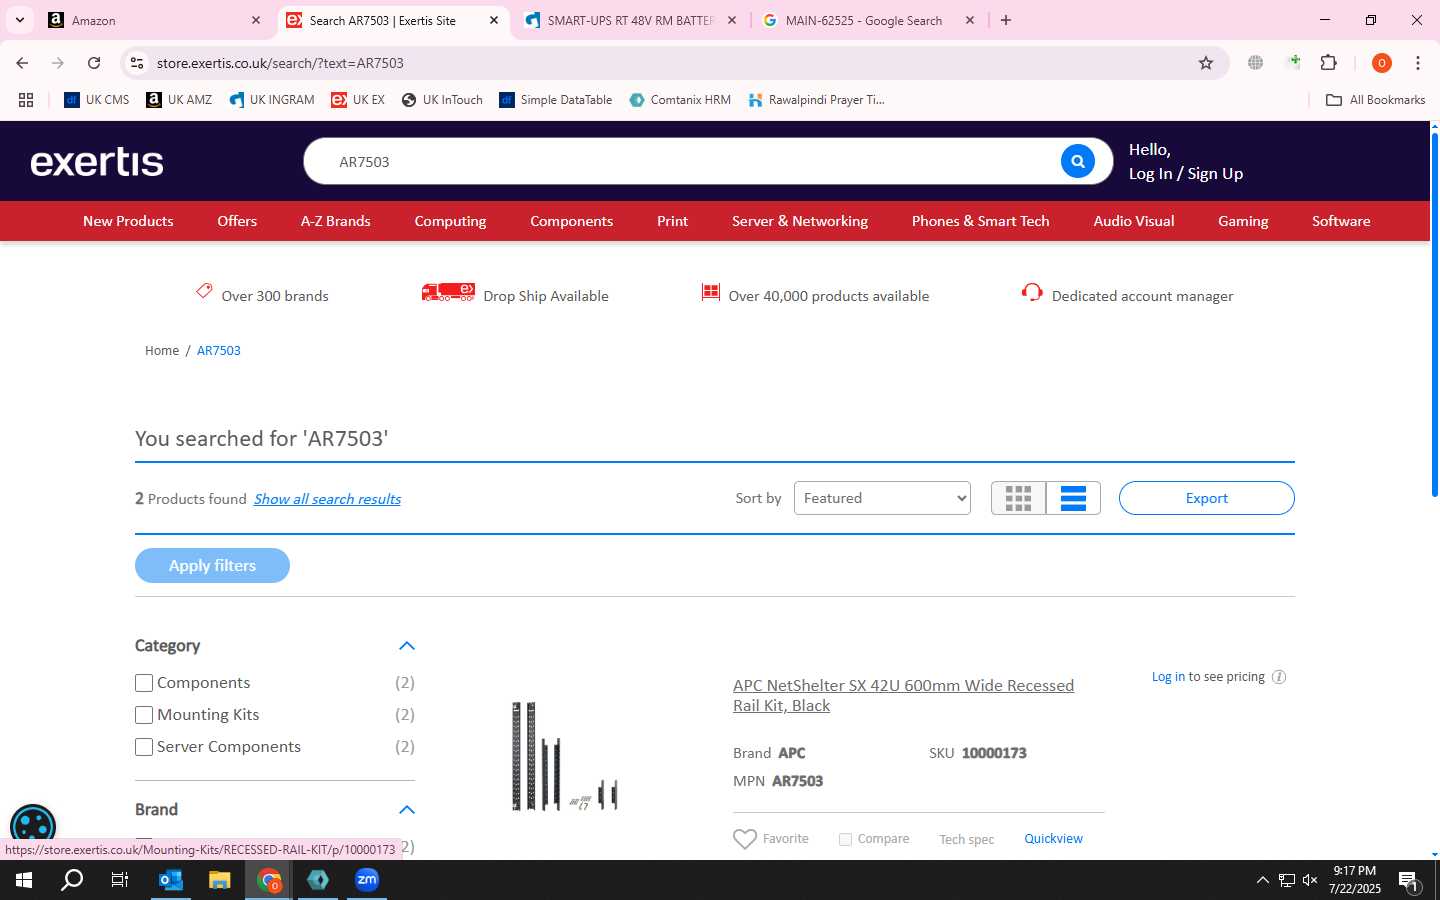Screen dimensions: 1440x900
Task: Click the rail kit product thumbnail
Action: (565, 756)
